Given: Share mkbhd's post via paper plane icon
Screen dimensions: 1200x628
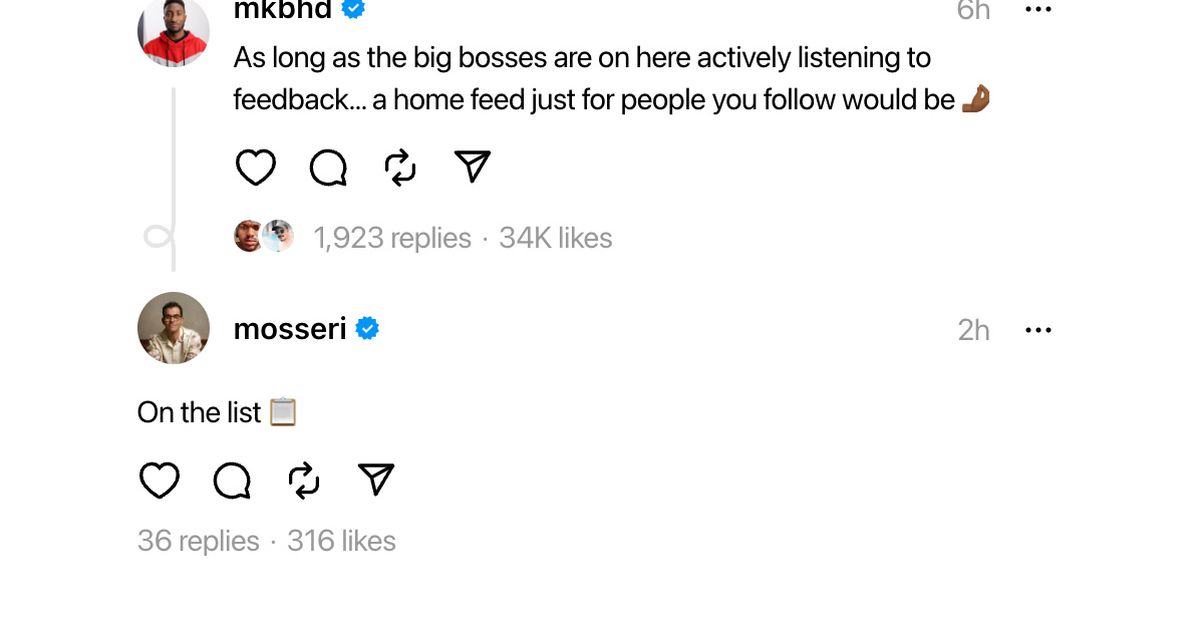Looking at the screenshot, I should point(472,167).
